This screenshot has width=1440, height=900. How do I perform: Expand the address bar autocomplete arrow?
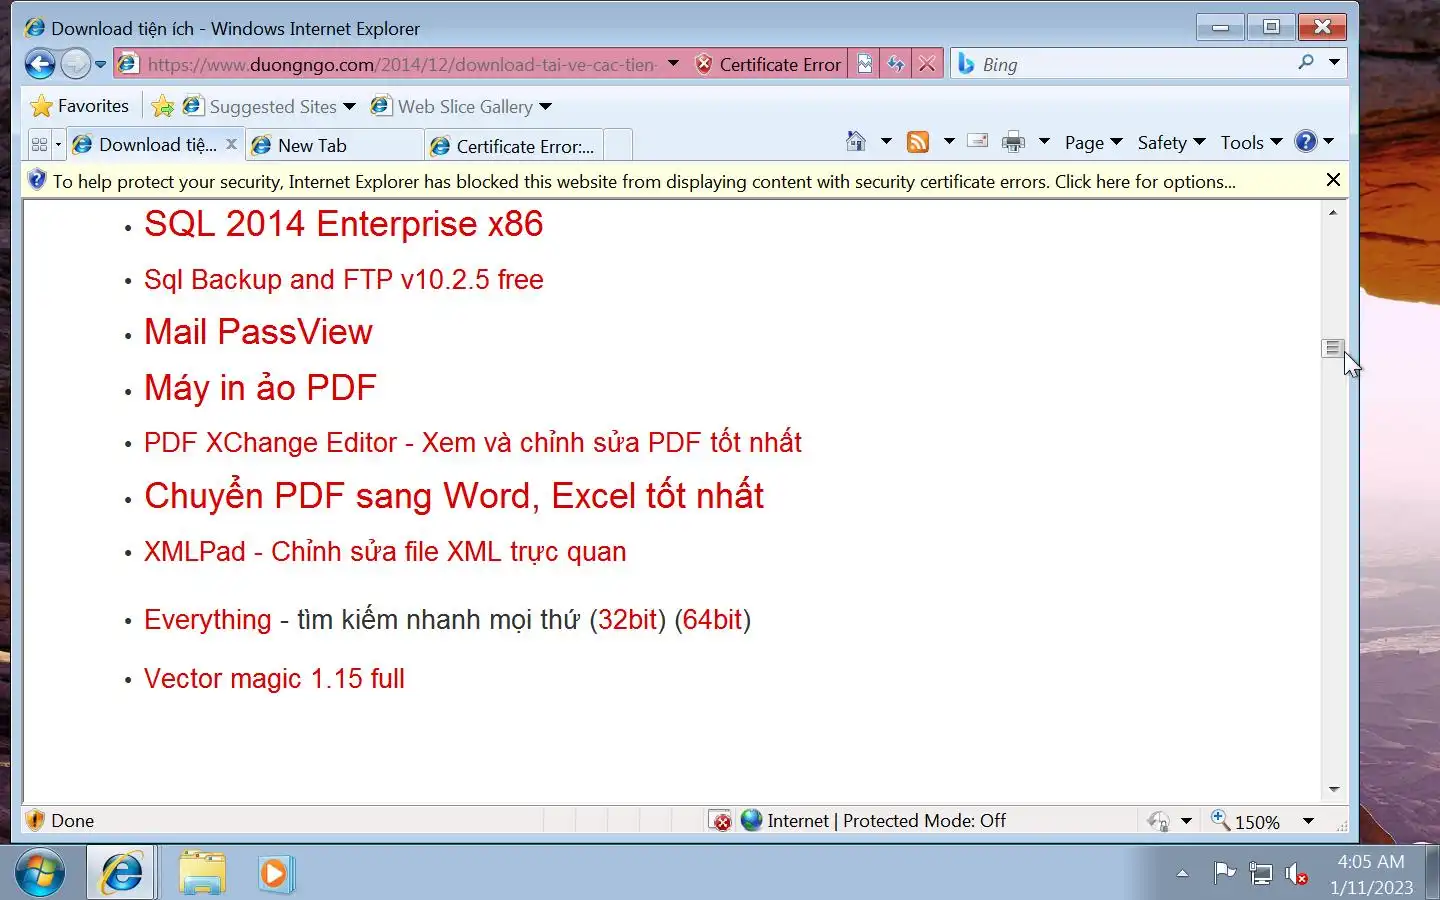(673, 64)
